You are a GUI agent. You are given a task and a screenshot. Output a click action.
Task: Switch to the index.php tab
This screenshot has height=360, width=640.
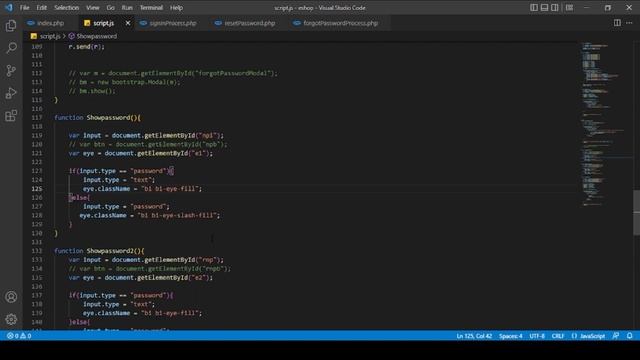tap(50, 23)
